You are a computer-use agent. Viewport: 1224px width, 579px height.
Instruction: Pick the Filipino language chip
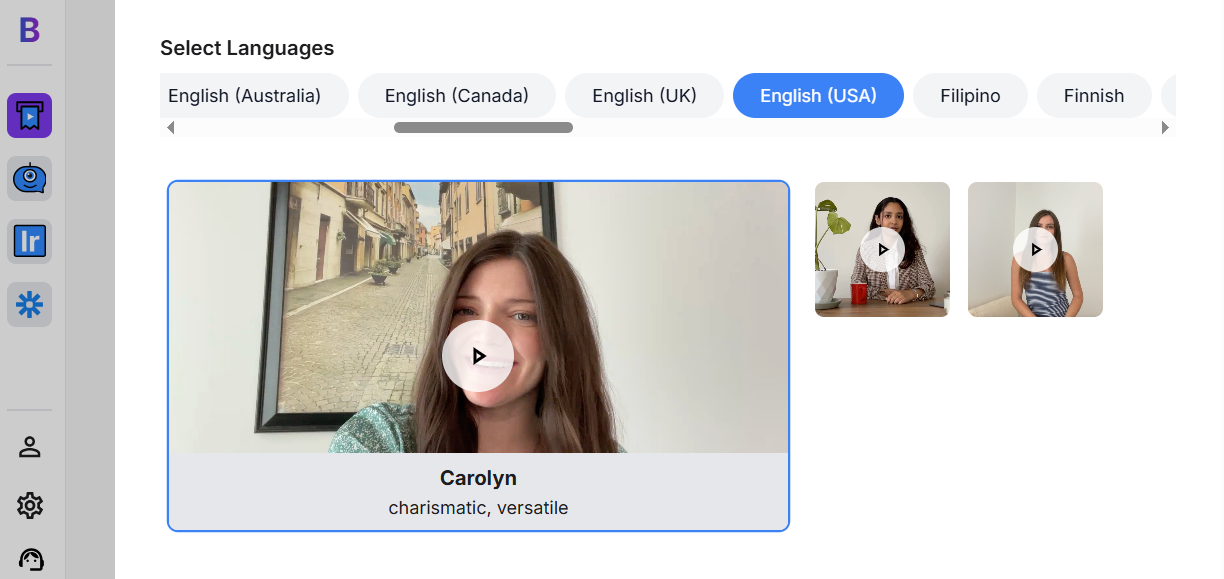pos(970,96)
